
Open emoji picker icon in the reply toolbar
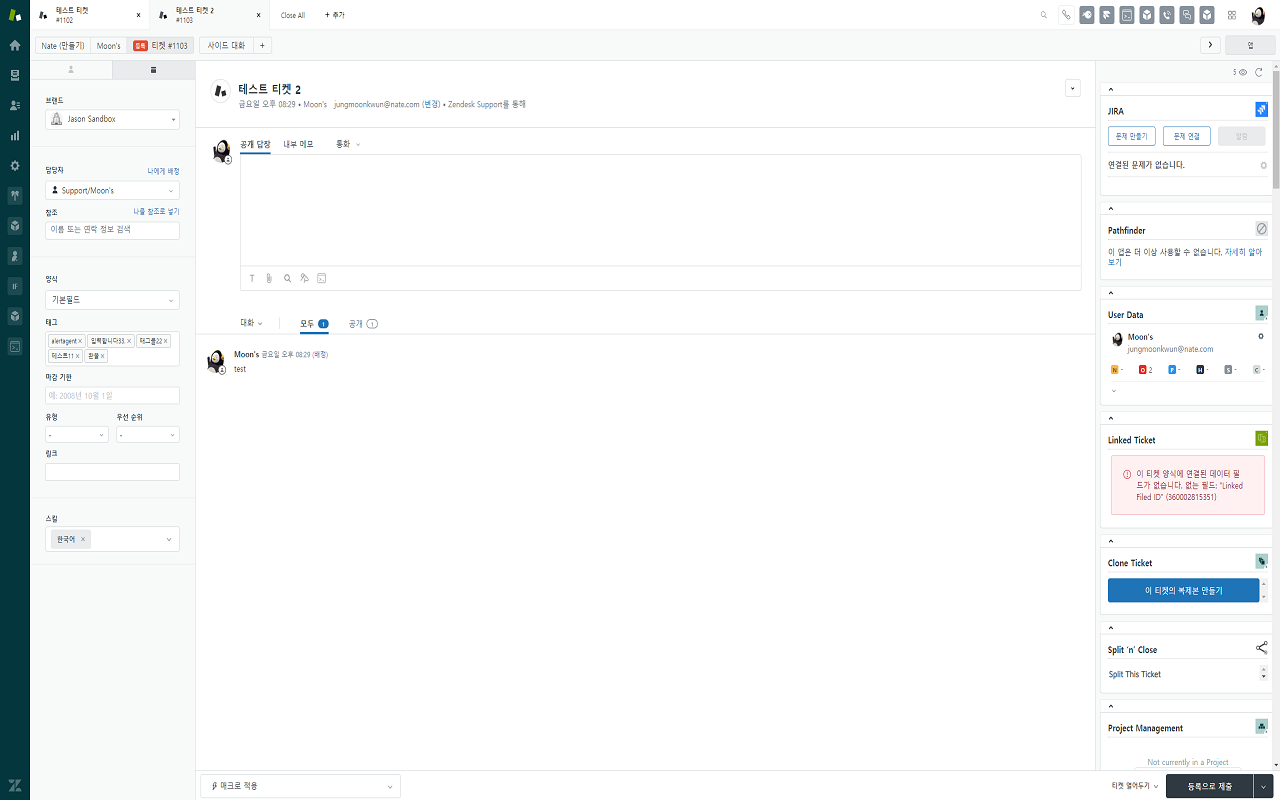pos(304,278)
